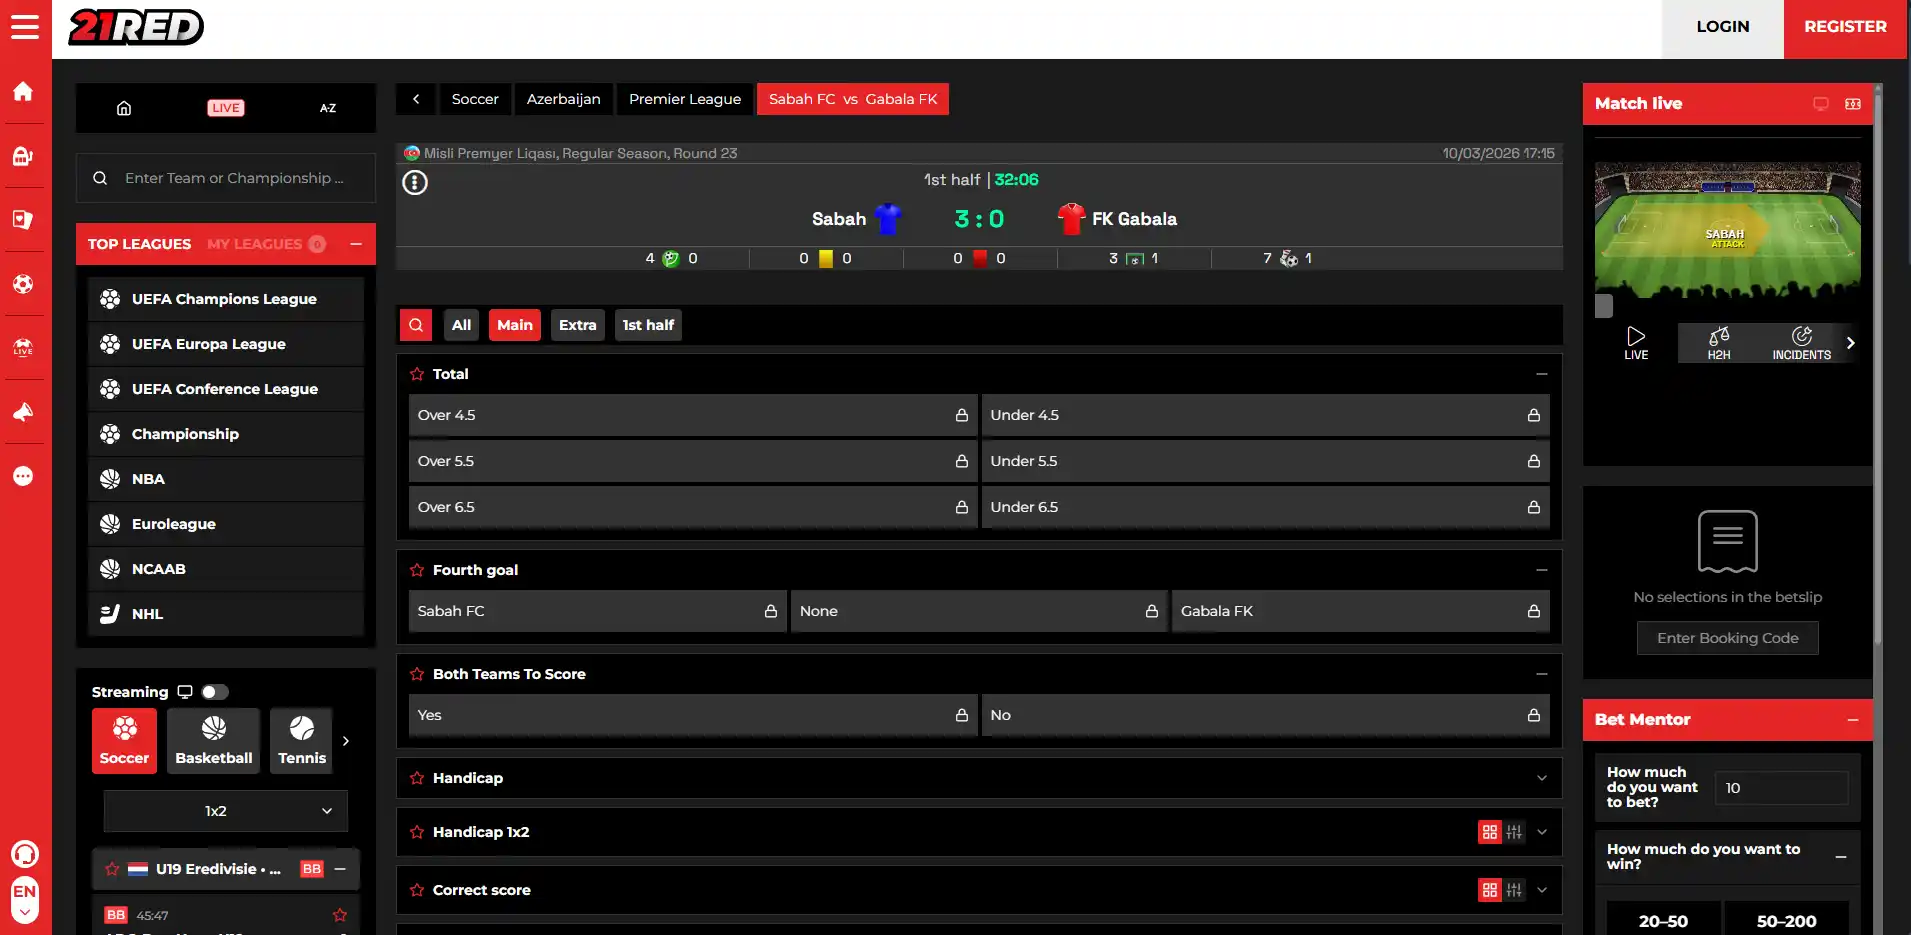Select Basketball sport filter
The height and width of the screenshot is (935, 1911).
tap(214, 741)
